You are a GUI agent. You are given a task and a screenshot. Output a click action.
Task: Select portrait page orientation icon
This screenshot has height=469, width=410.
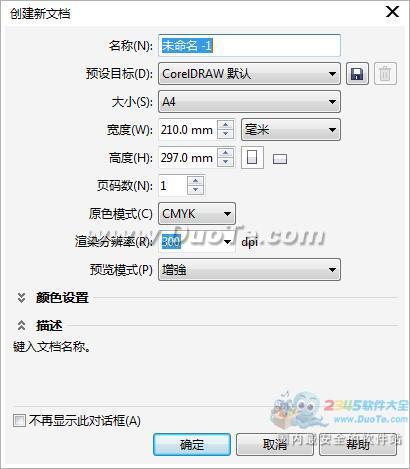(x=252, y=157)
